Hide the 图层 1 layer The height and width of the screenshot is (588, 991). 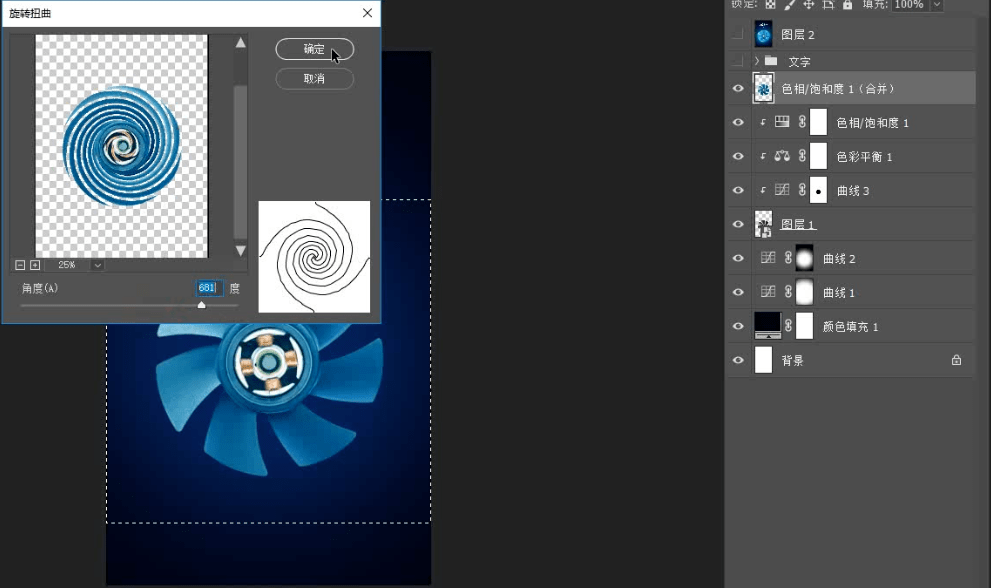click(738, 225)
